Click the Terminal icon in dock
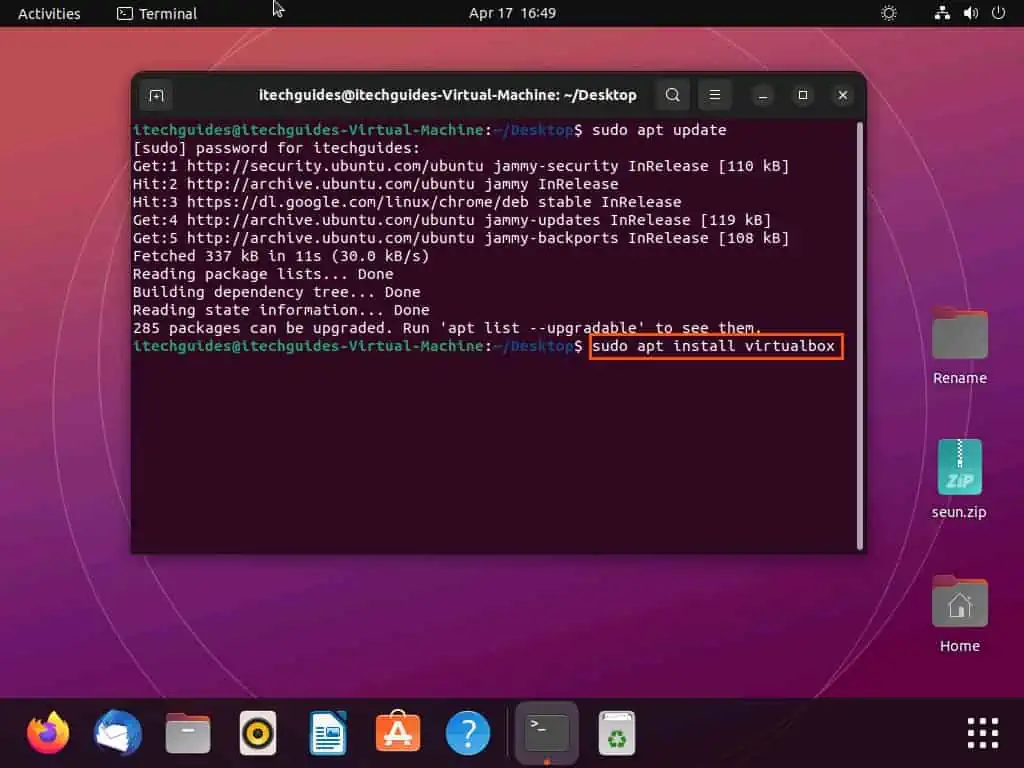 (x=547, y=733)
